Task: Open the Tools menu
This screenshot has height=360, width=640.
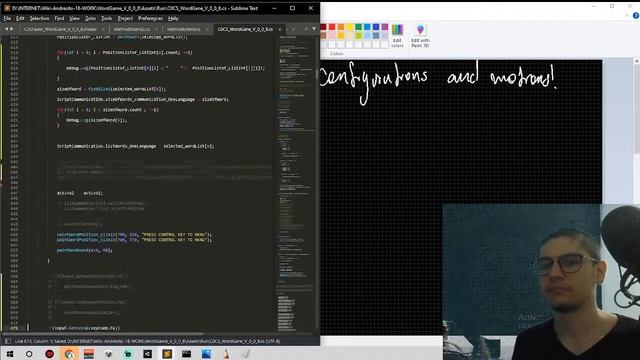Action: [x=107, y=18]
